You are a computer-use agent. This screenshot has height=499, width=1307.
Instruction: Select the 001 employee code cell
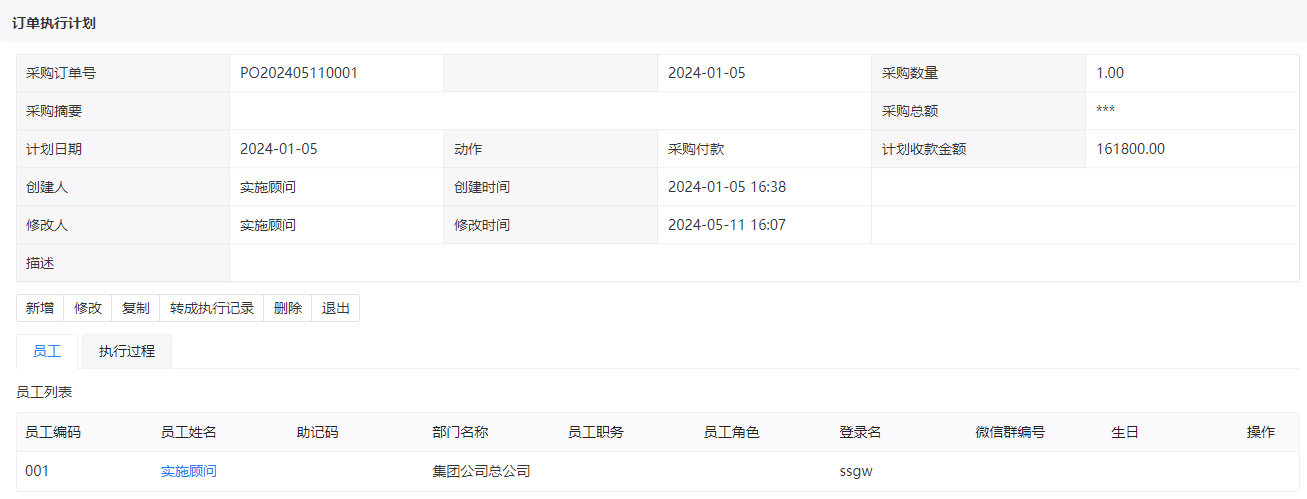coord(37,471)
